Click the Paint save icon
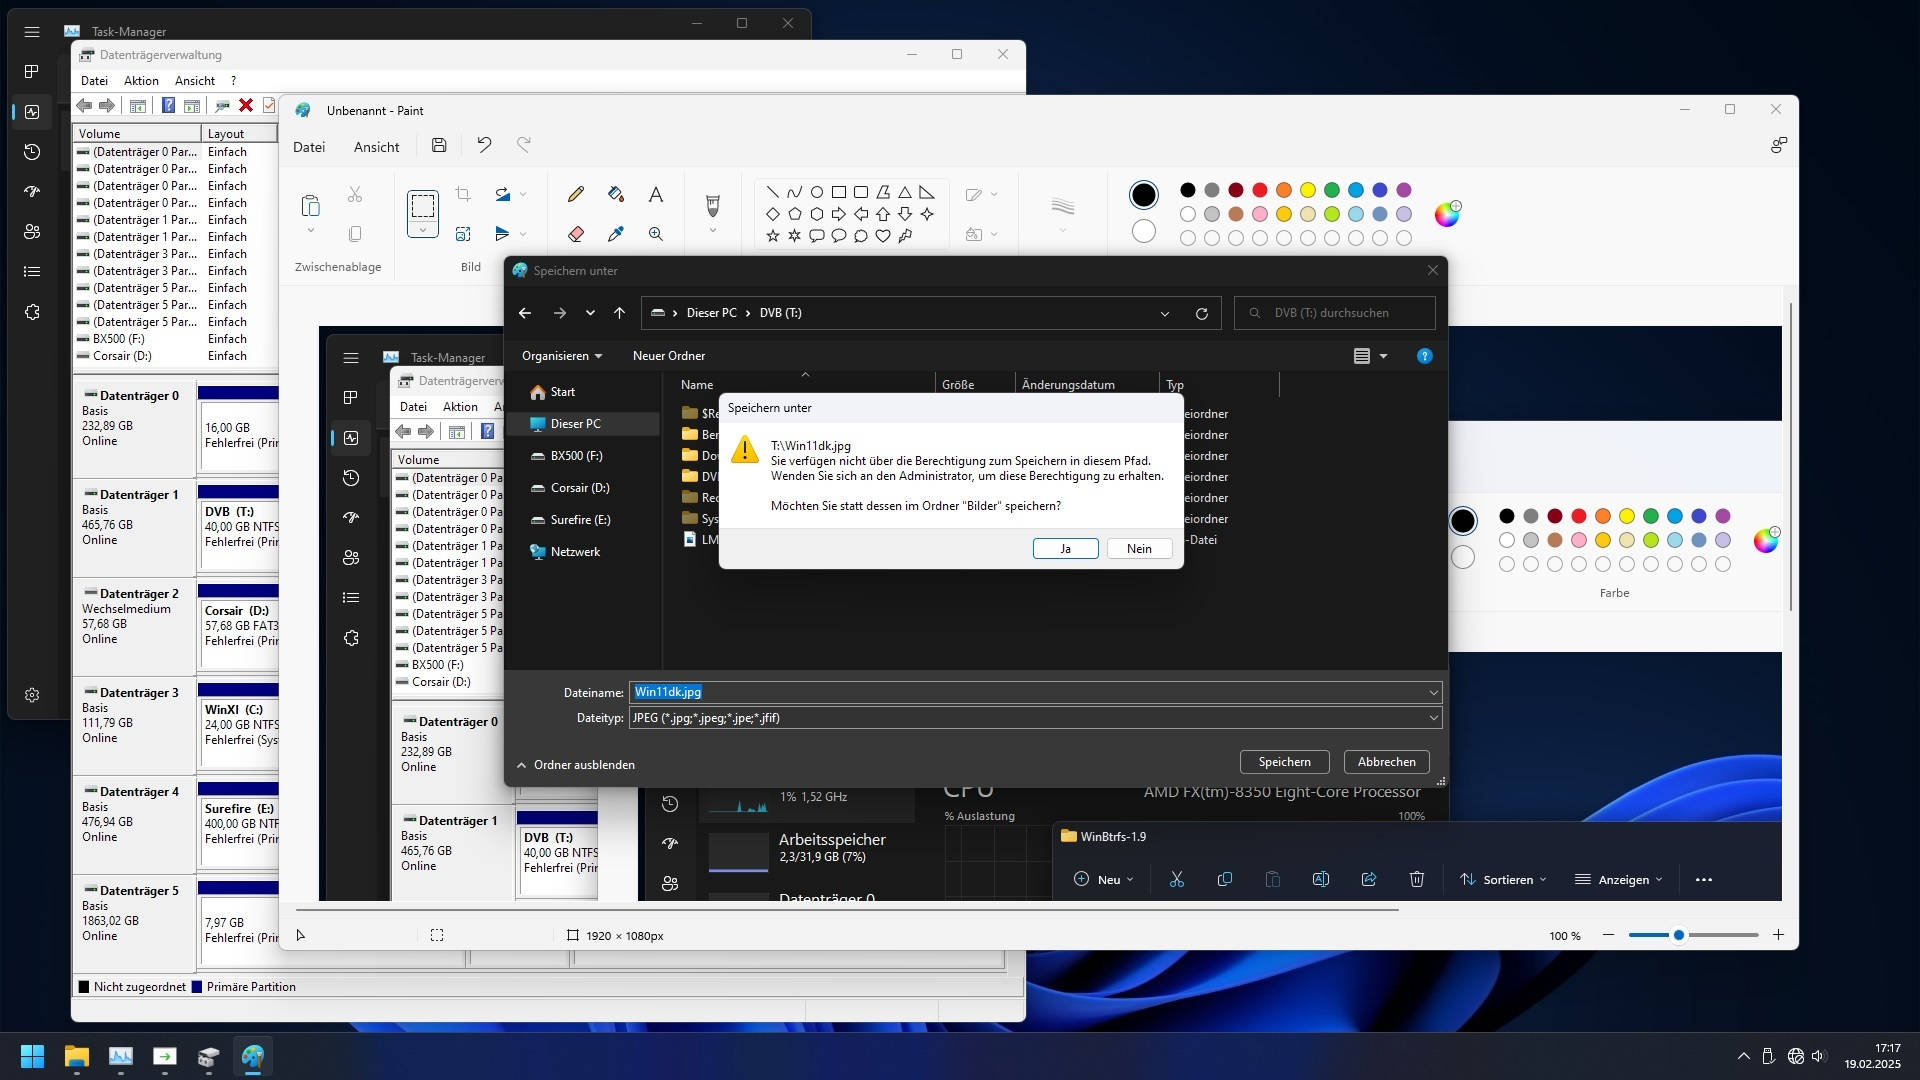This screenshot has height=1080, width=1920. click(x=438, y=146)
